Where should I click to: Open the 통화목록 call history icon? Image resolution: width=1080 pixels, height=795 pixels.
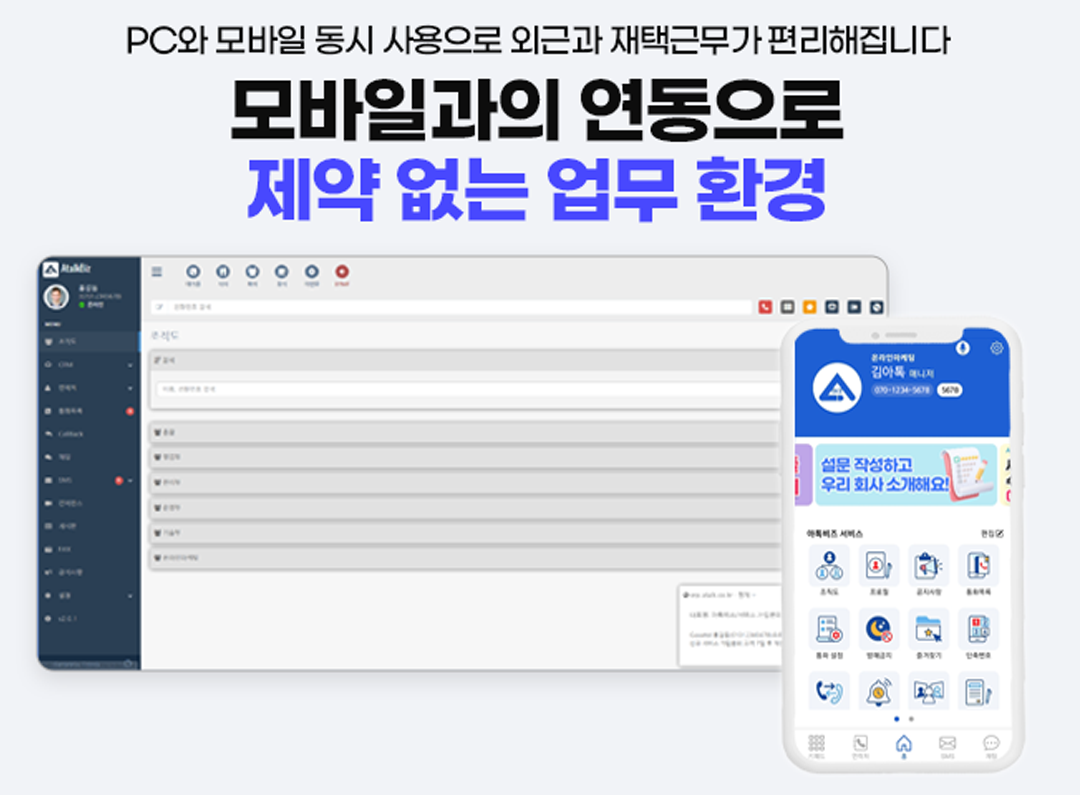(978, 566)
